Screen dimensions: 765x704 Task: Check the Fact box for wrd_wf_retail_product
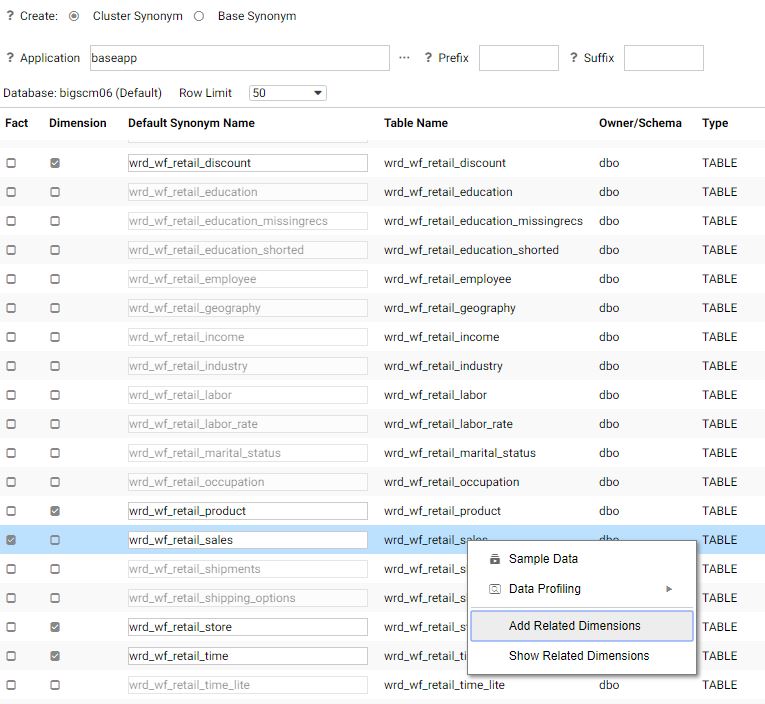(x=11, y=511)
